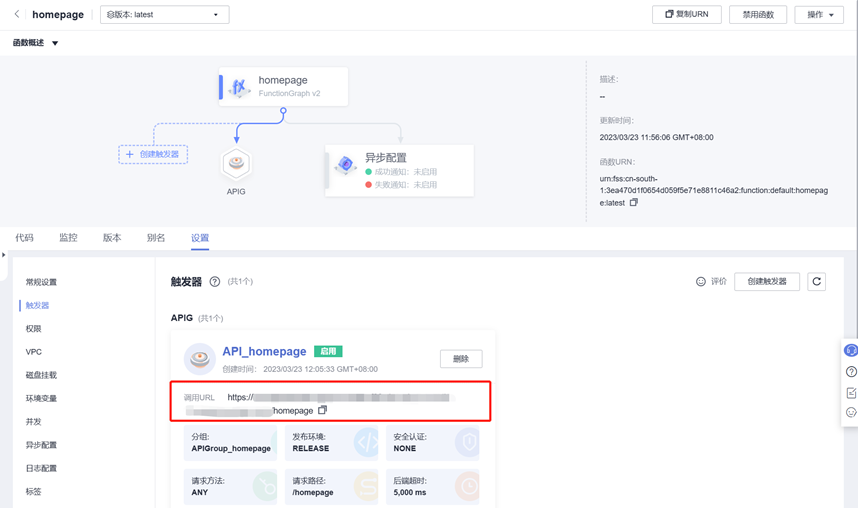Switch to the 代码 tab
Image resolution: width=858 pixels, height=508 pixels.
pyautogui.click(x=24, y=238)
